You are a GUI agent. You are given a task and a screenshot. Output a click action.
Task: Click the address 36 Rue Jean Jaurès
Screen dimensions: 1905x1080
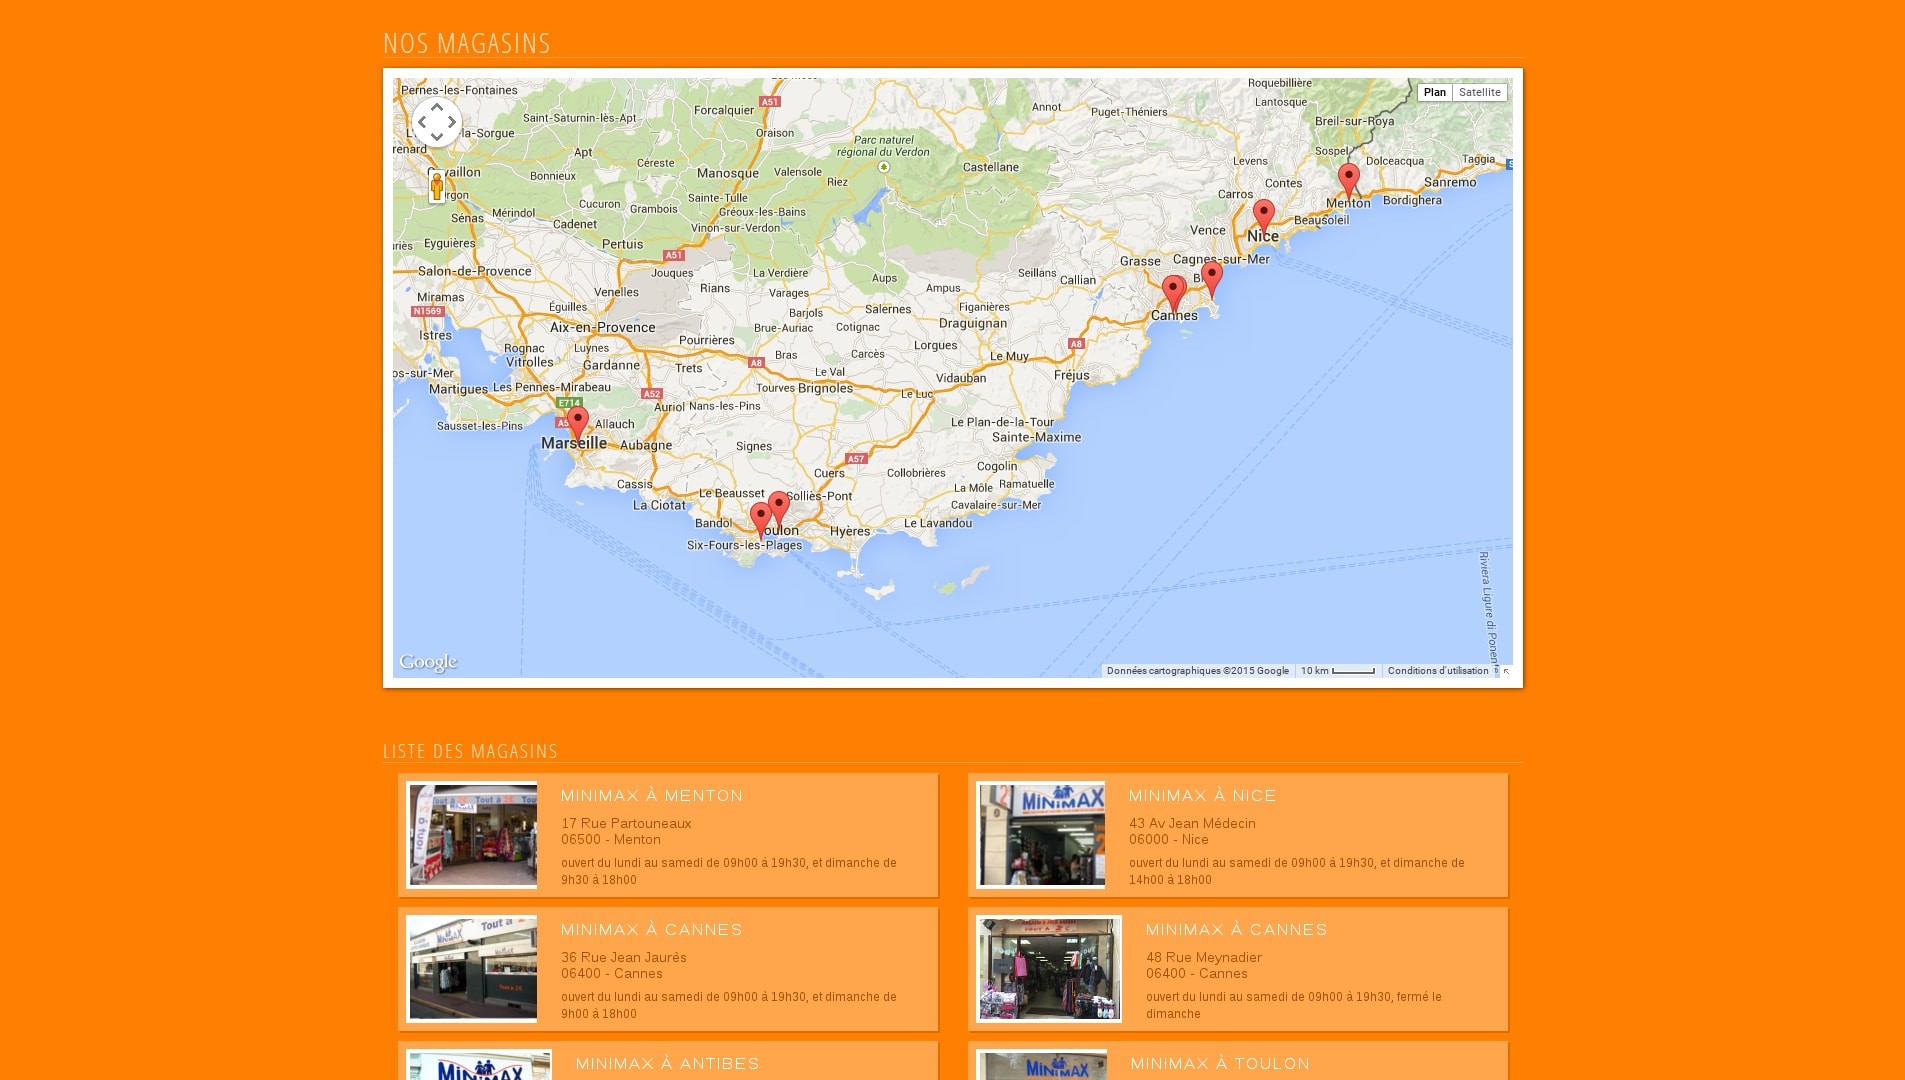(x=624, y=958)
